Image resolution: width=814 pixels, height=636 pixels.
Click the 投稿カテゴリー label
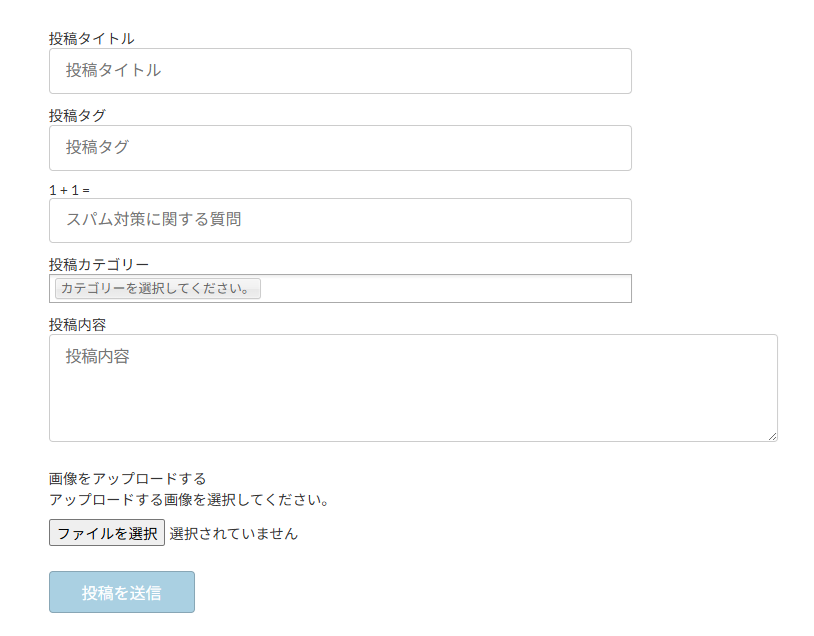tap(99, 265)
